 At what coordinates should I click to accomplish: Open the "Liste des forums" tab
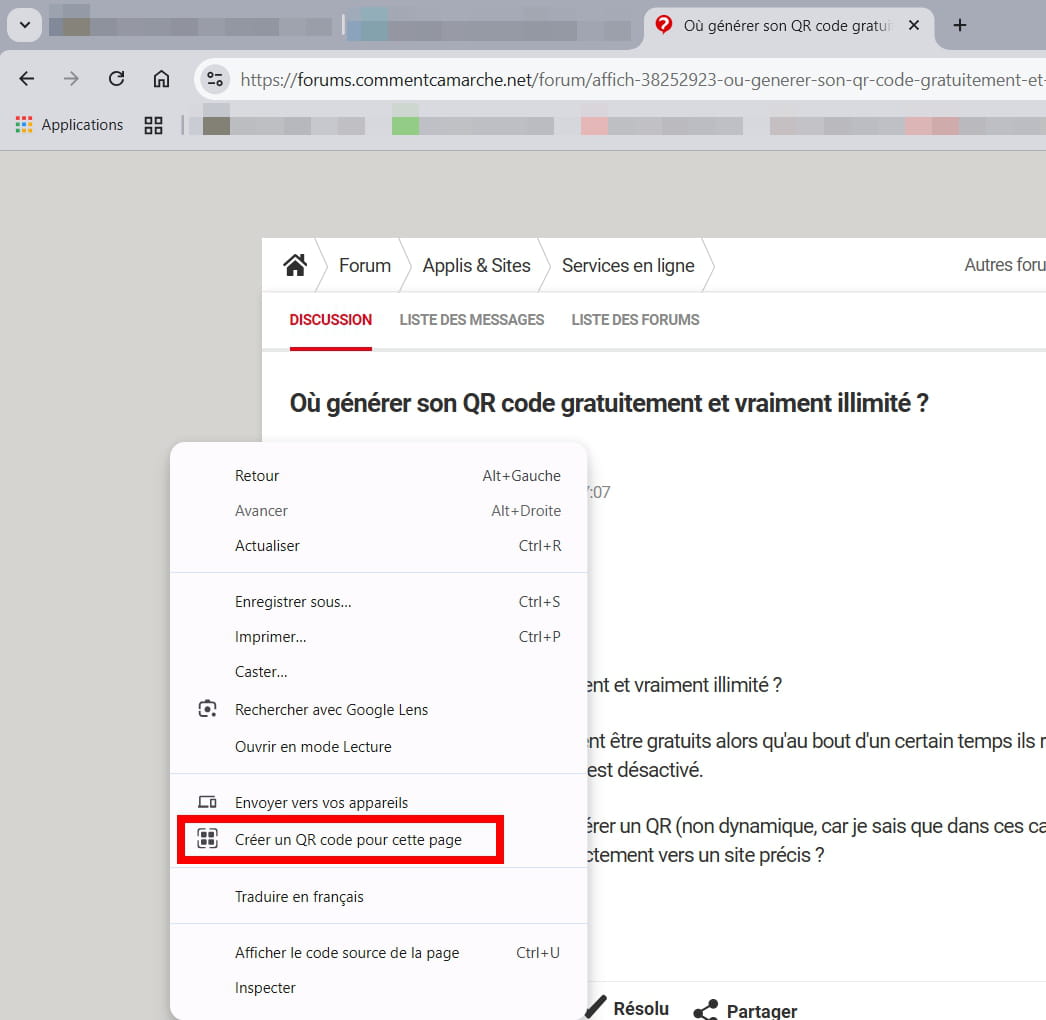coord(635,320)
